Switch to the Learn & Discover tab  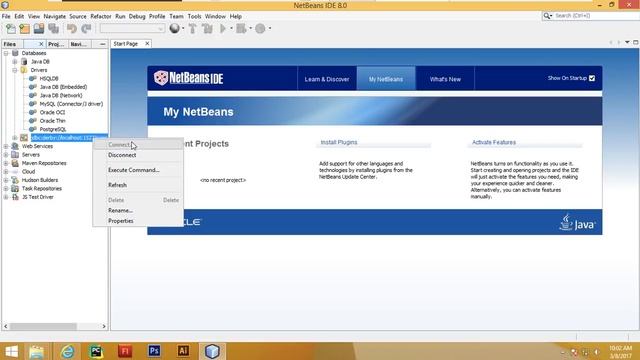point(327,79)
